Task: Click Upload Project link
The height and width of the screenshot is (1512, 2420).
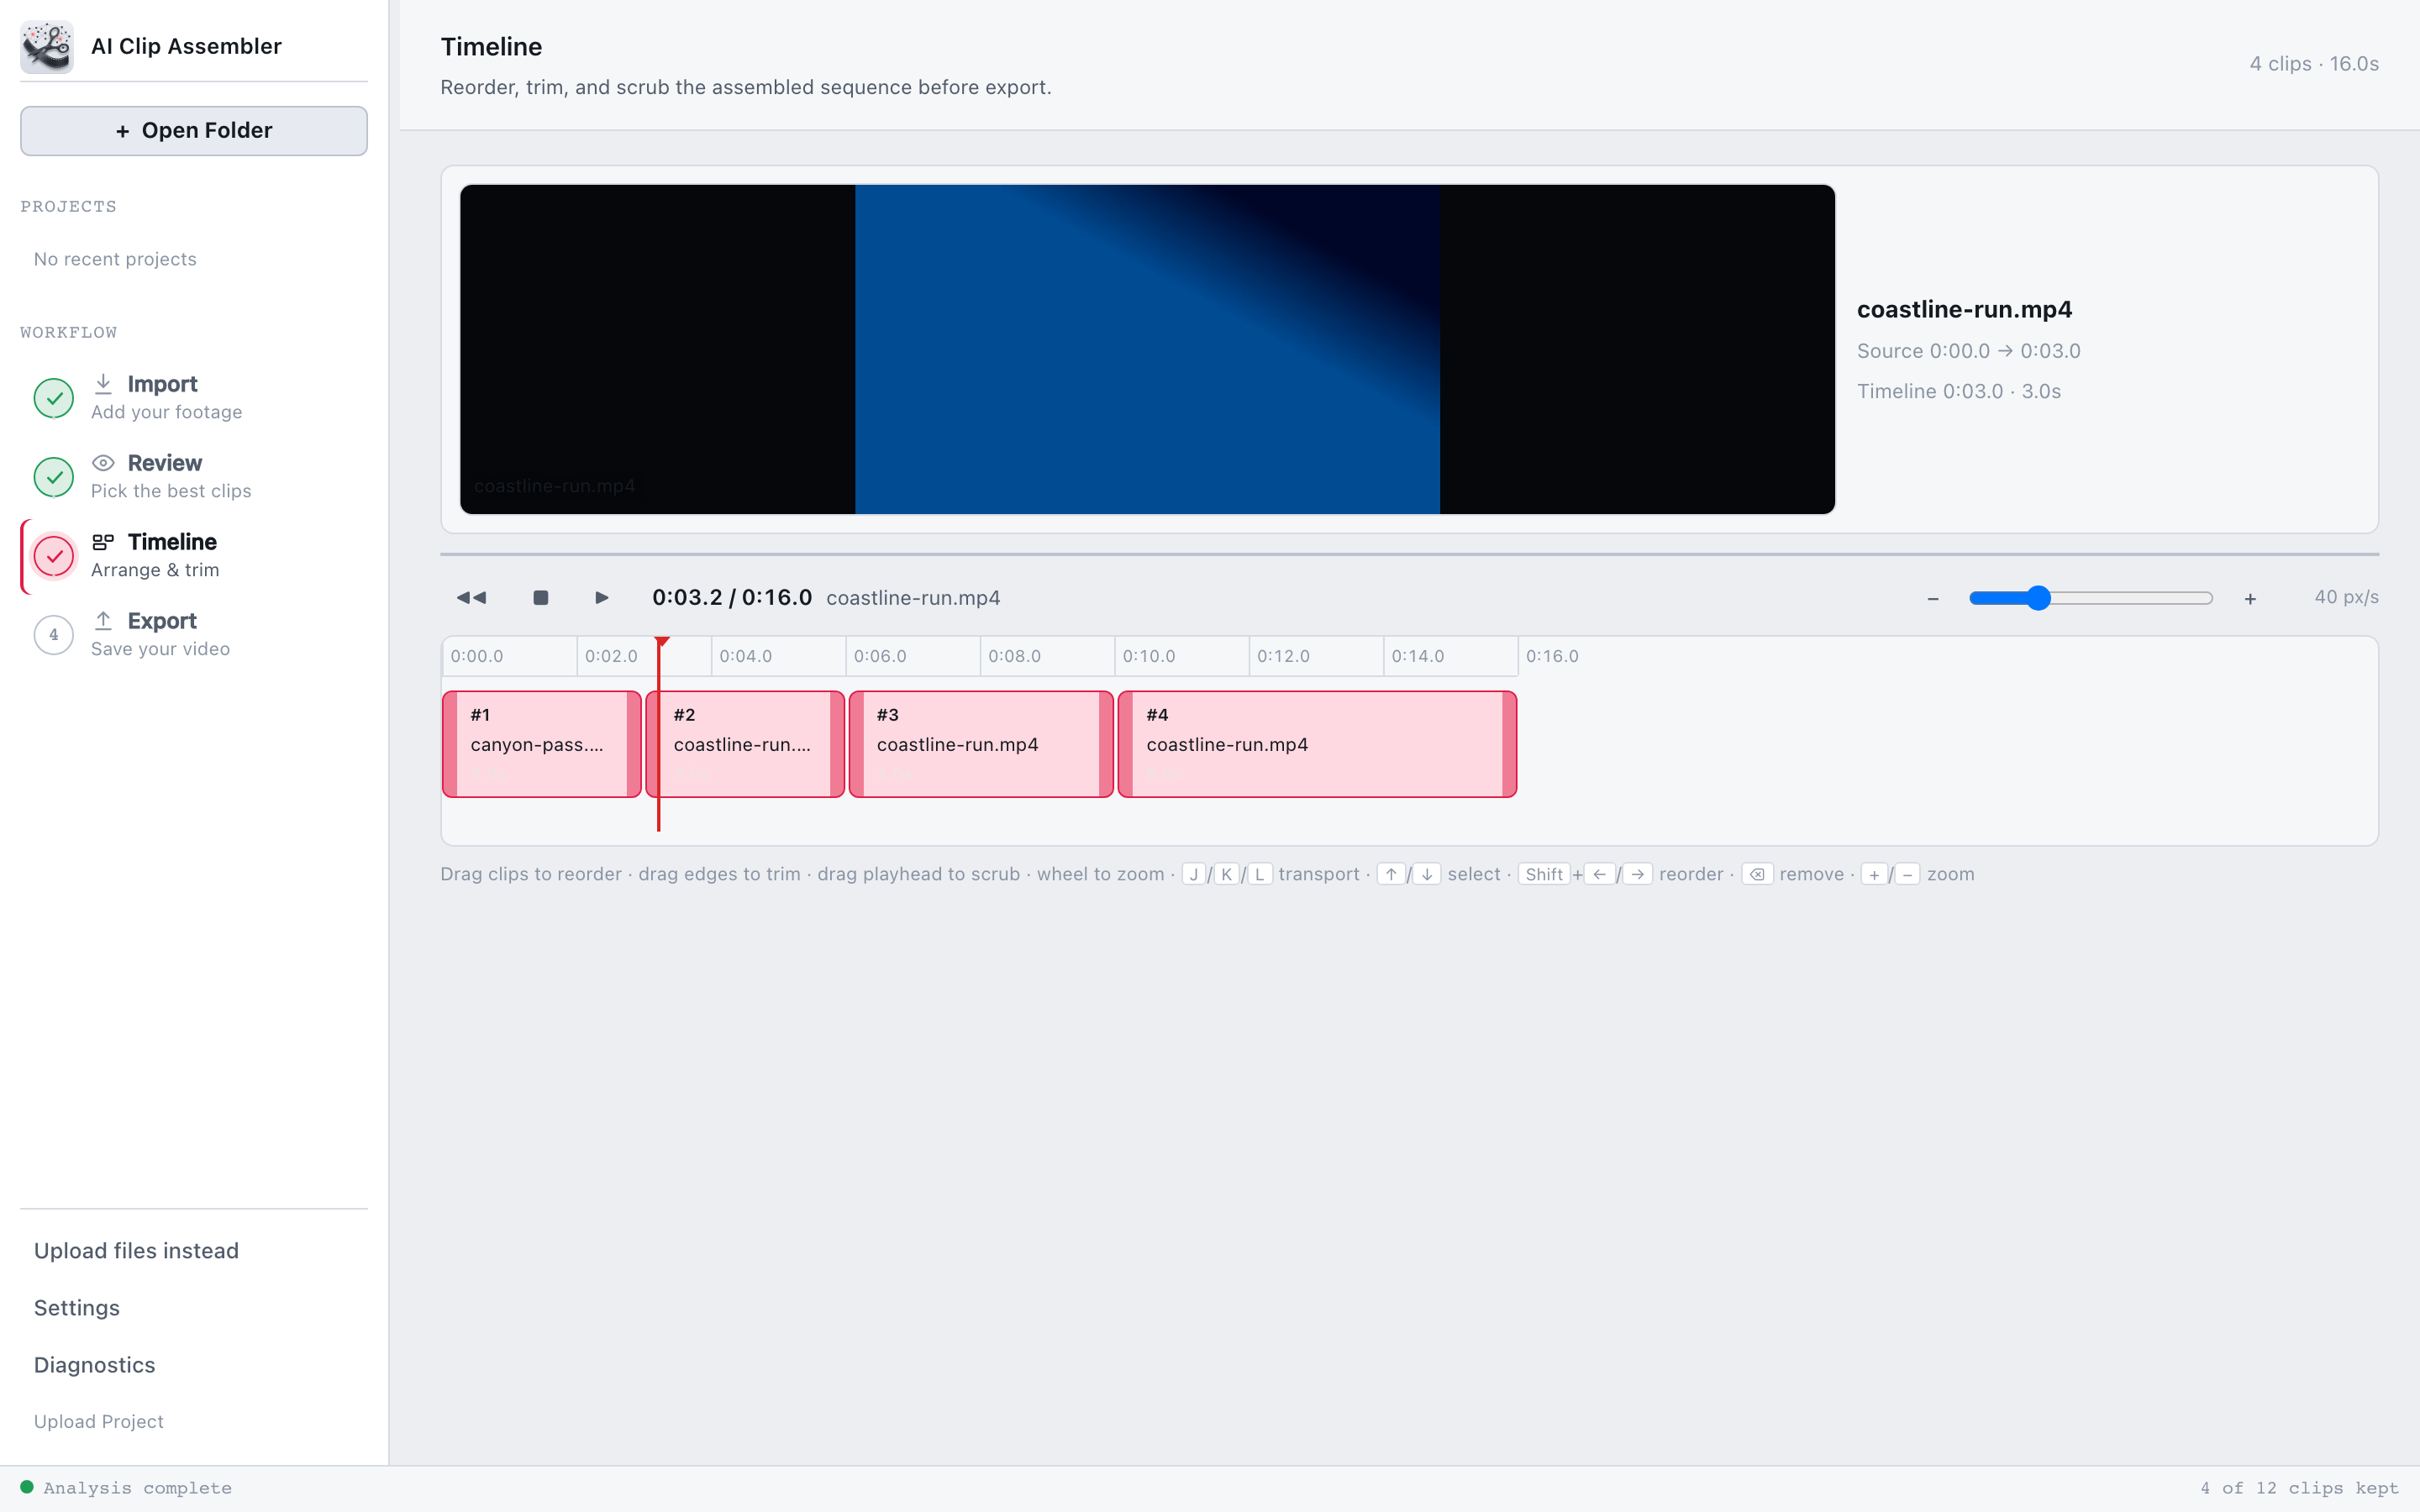Action: [99, 1421]
